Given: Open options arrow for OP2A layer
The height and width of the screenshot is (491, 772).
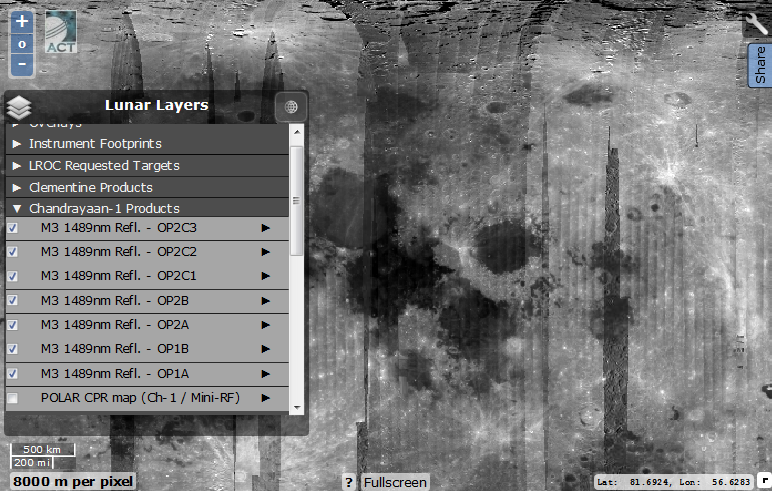Looking at the screenshot, I should click(265, 325).
